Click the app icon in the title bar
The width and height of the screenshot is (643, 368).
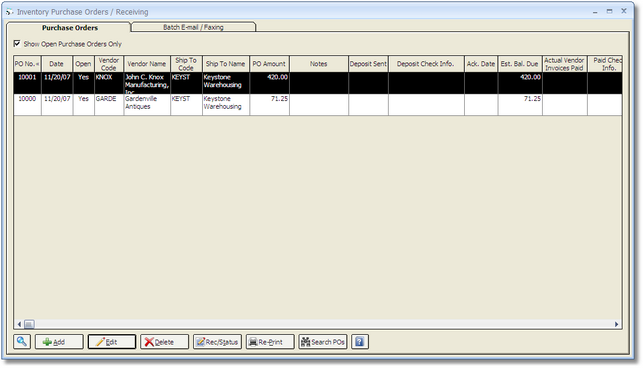click(x=9, y=12)
